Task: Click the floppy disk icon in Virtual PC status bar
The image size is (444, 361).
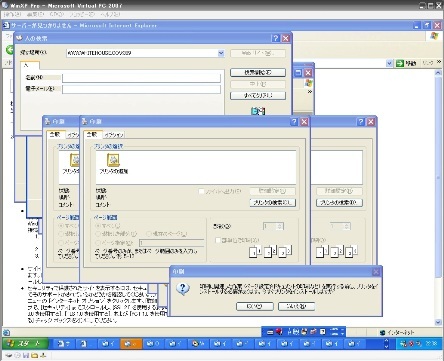Action: click(x=26, y=356)
